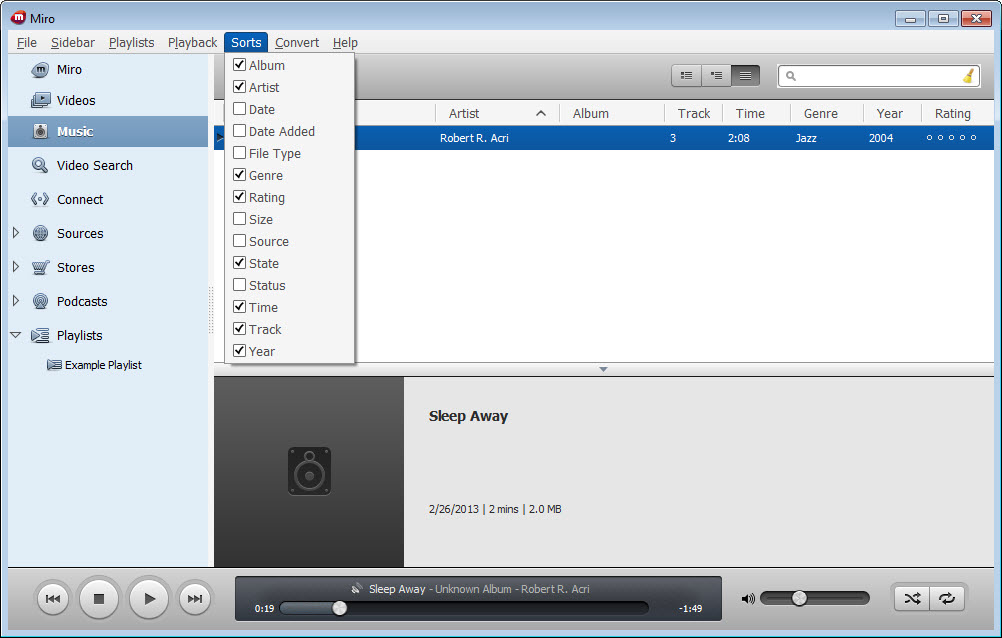Click the Miro logo in title bar
Image resolution: width=1002 pixels, height=638 pixels.
point(19,18)
